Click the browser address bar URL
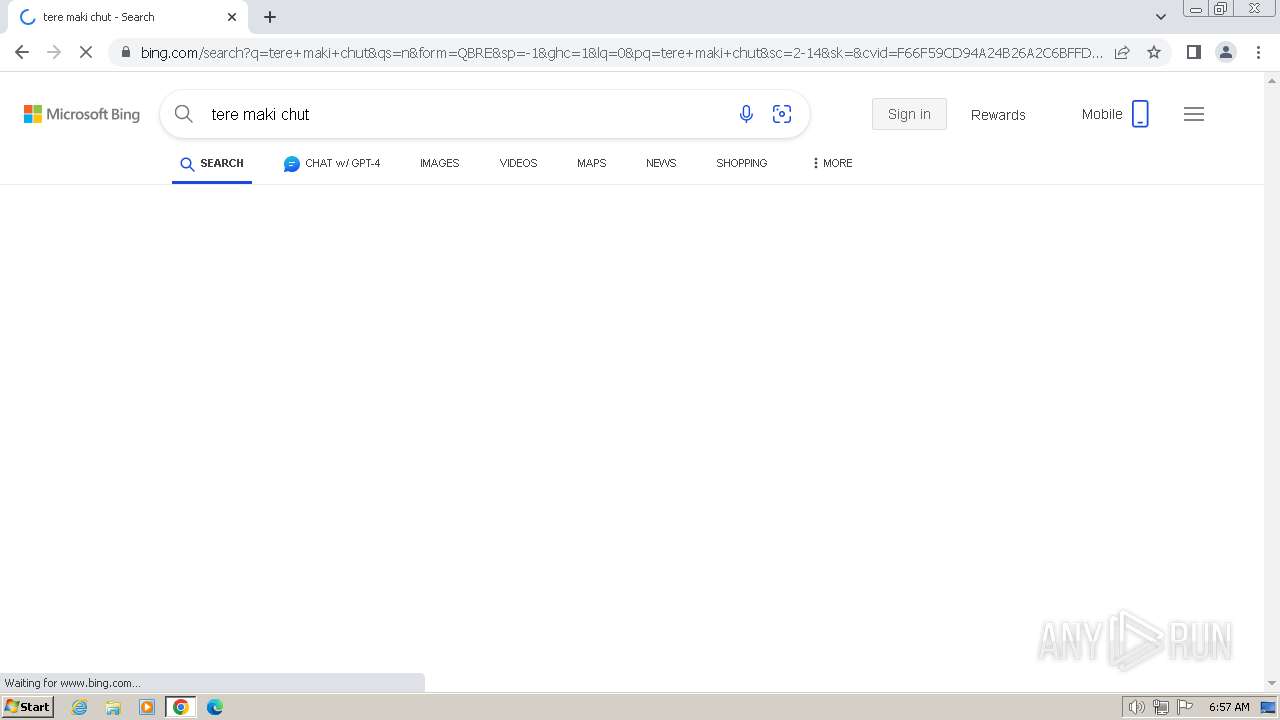Screen dimensions: 1280x720 pyautogui.click(x=622, y=52)
